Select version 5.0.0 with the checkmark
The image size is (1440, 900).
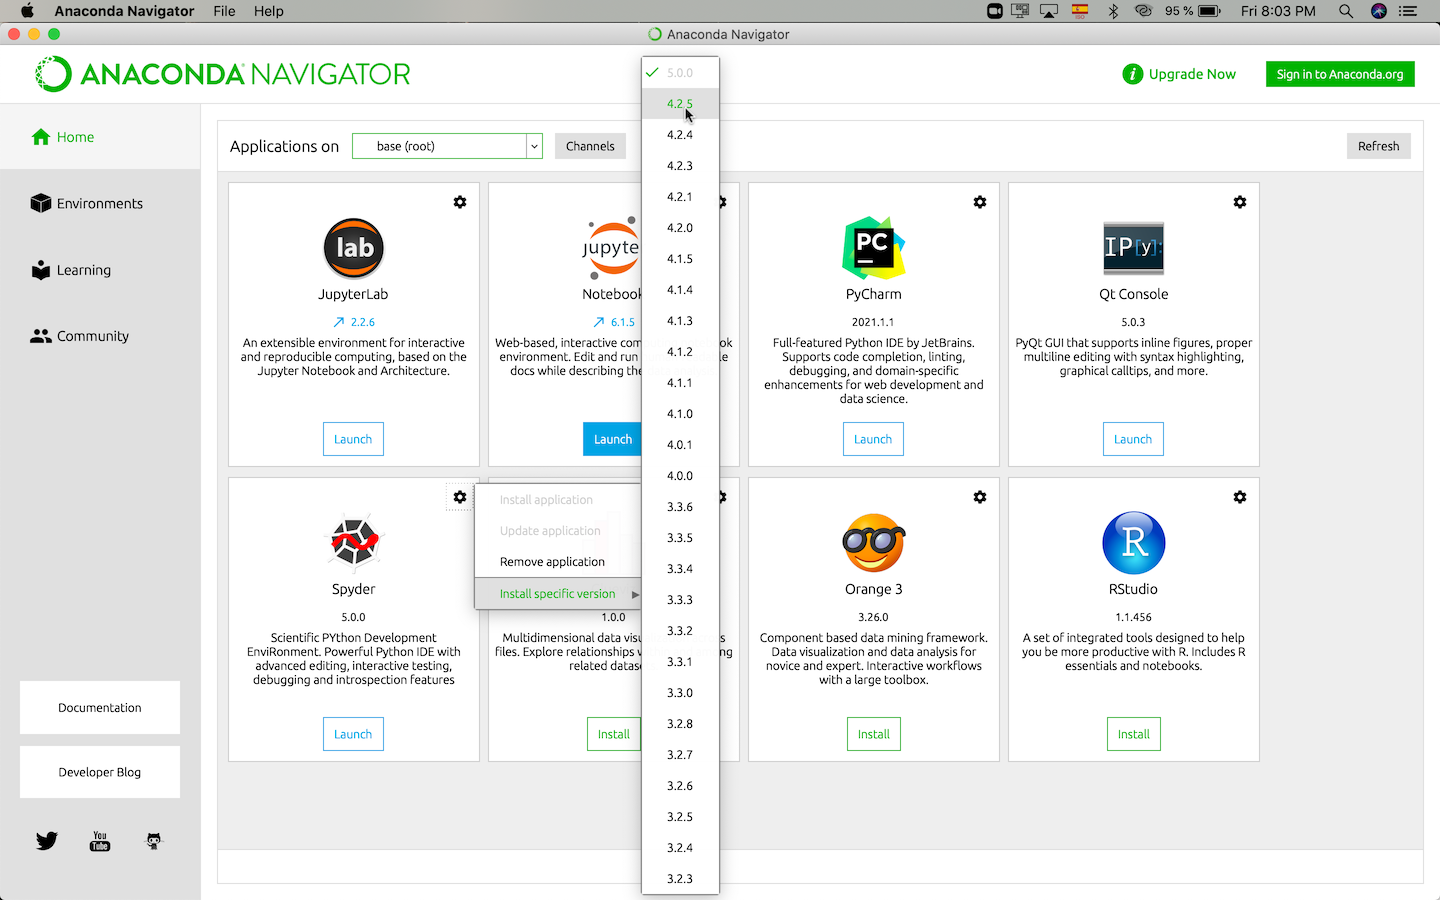point(680,72)
